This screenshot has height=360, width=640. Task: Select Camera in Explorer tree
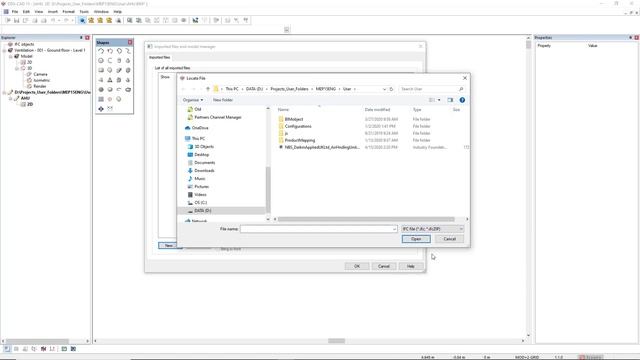pyautogui.click(x=40, y=74)
